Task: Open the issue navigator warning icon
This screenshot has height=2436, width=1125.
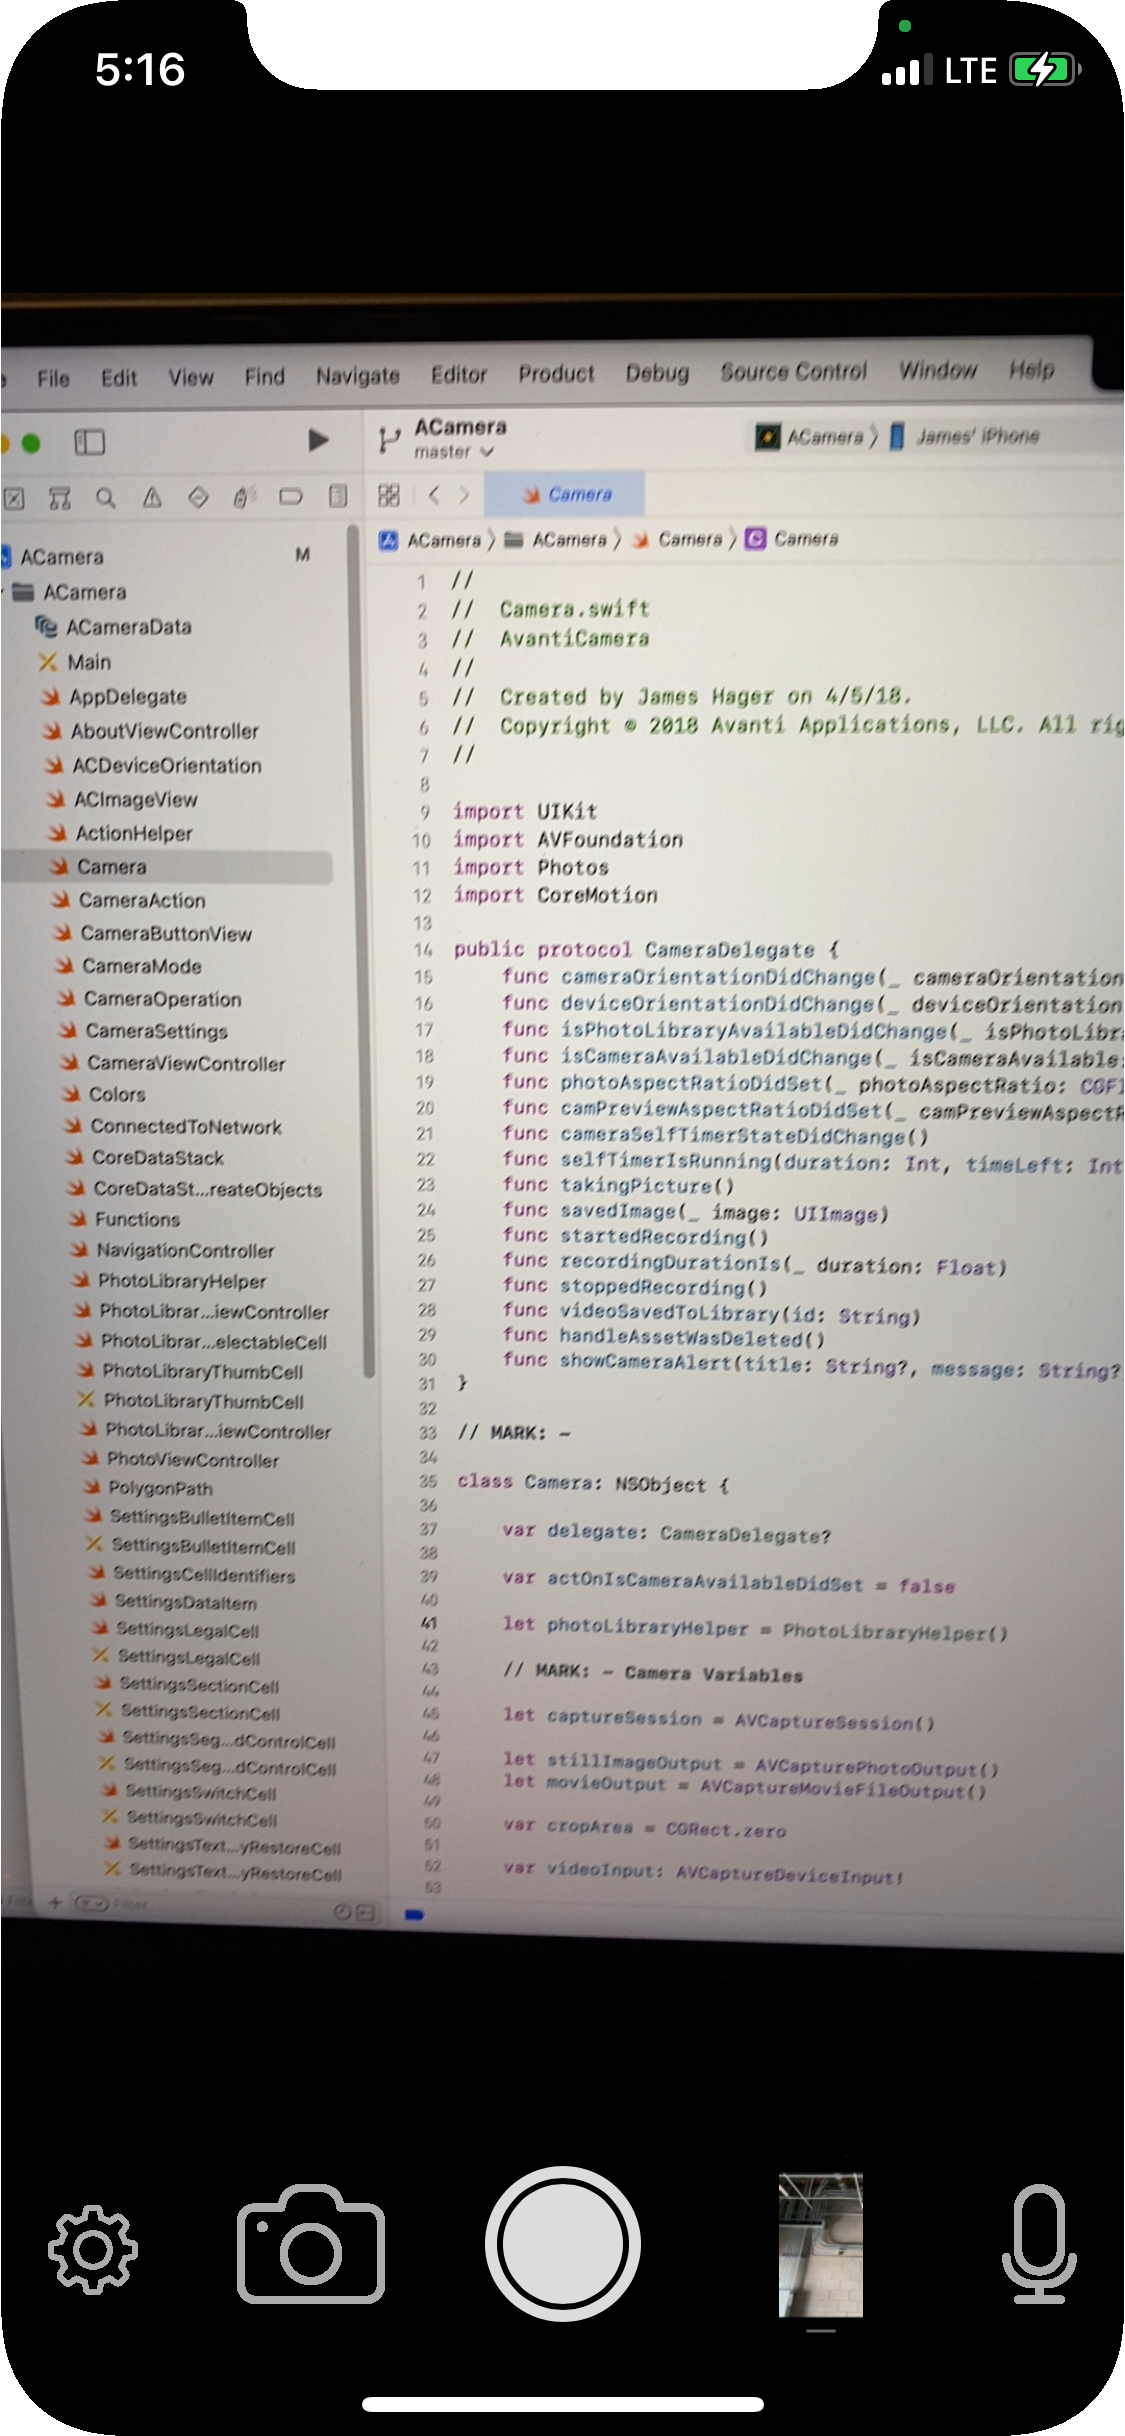Action: 152,497
